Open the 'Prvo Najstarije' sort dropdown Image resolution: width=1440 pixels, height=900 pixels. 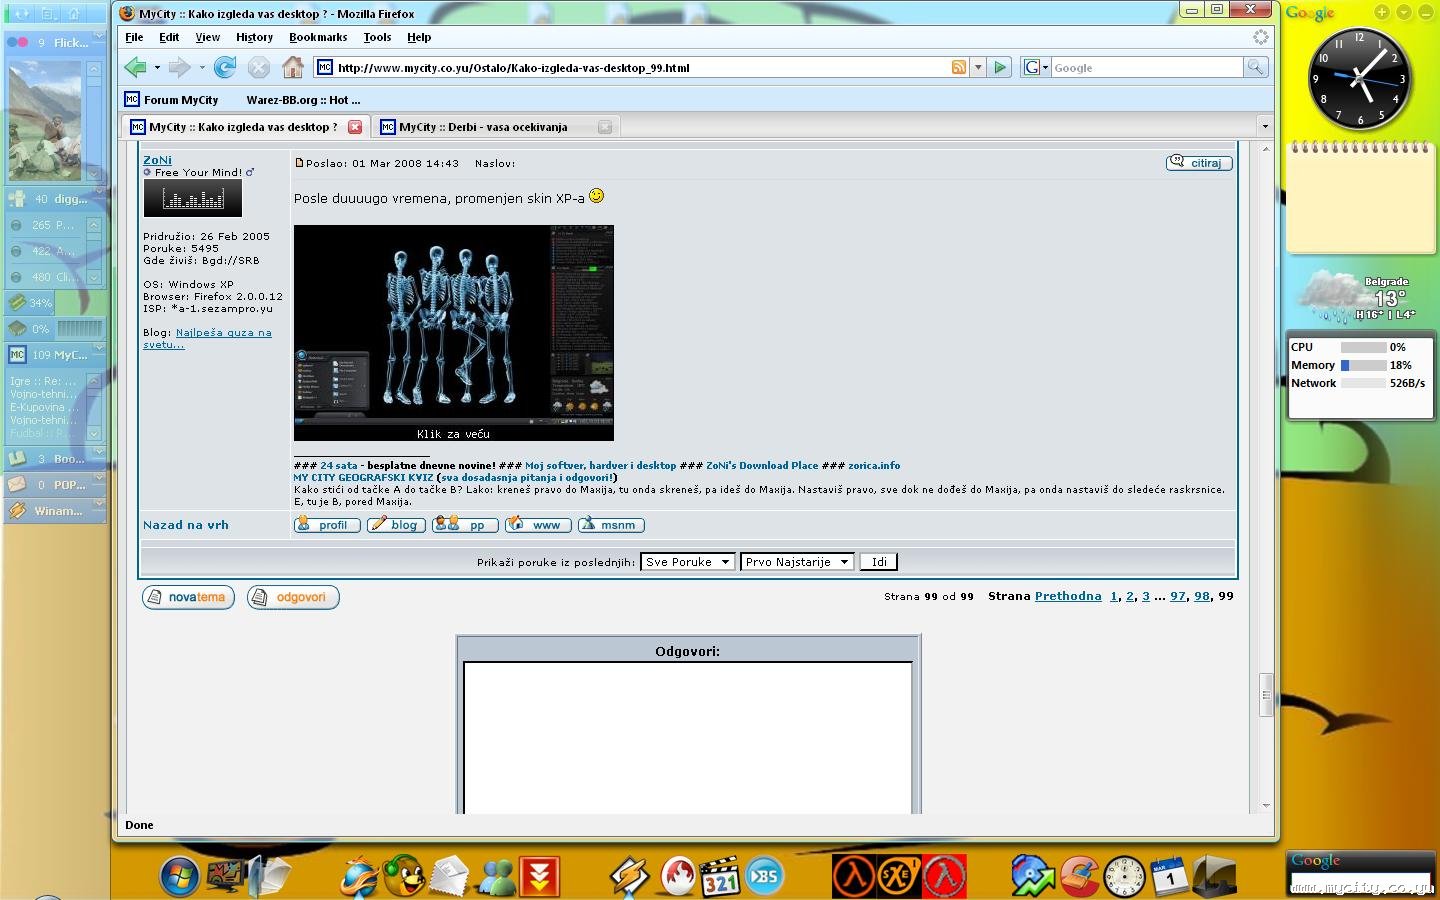797,562
